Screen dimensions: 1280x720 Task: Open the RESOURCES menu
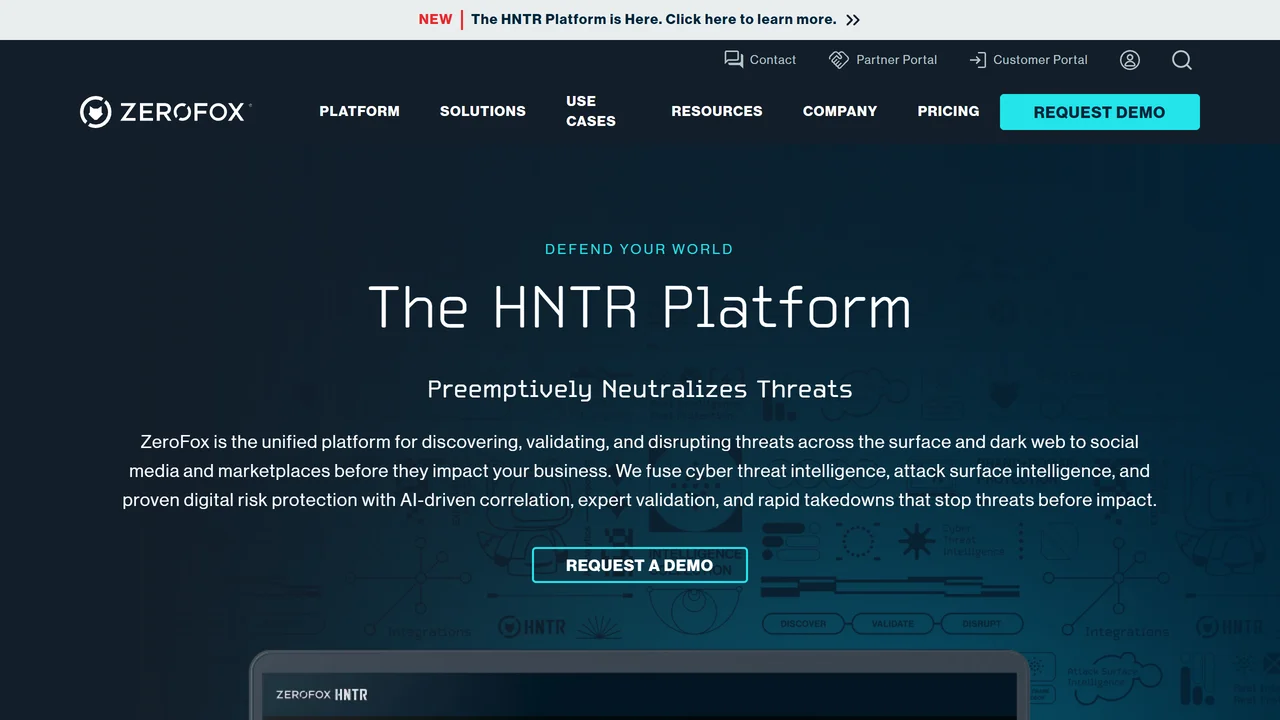pyautogui.click(x=717, y=111)
